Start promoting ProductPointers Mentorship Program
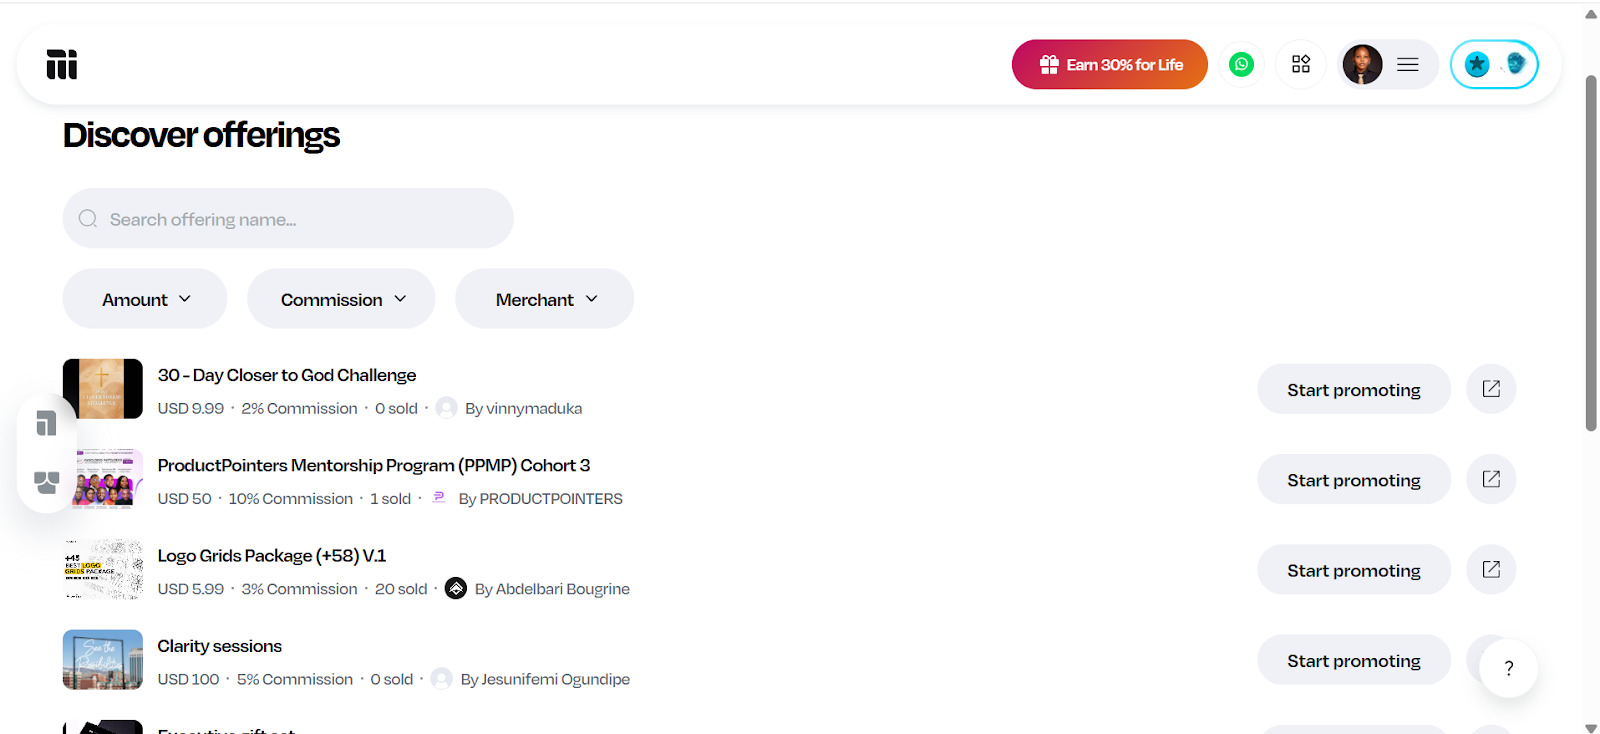The height and width of the screenshot is (734, 1600). 1354,479
